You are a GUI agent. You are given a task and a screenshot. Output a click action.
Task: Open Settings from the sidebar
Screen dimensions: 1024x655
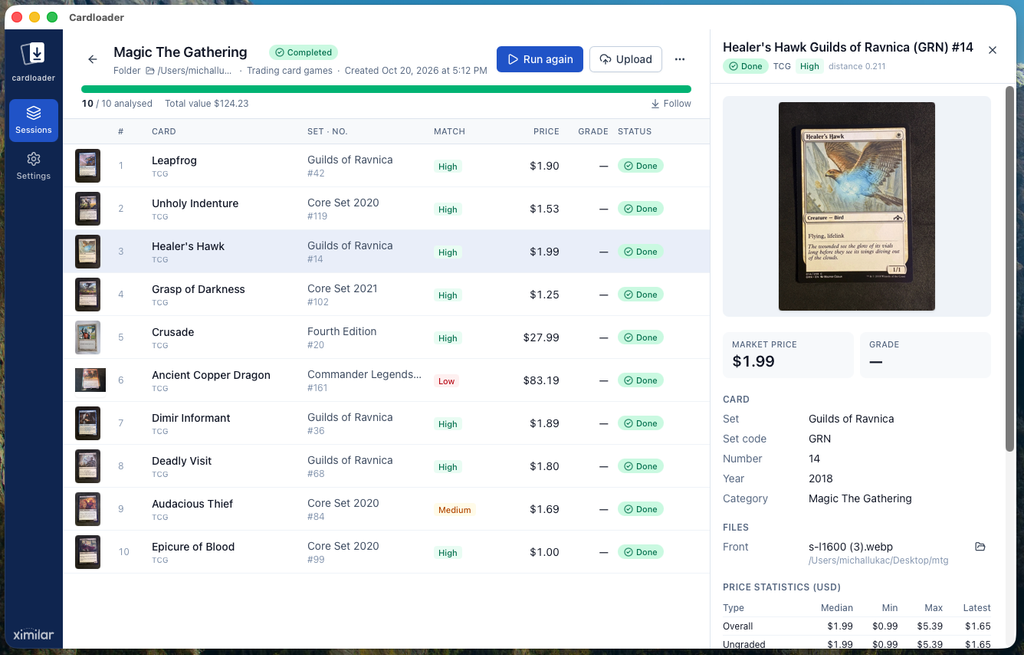(33, 166)
